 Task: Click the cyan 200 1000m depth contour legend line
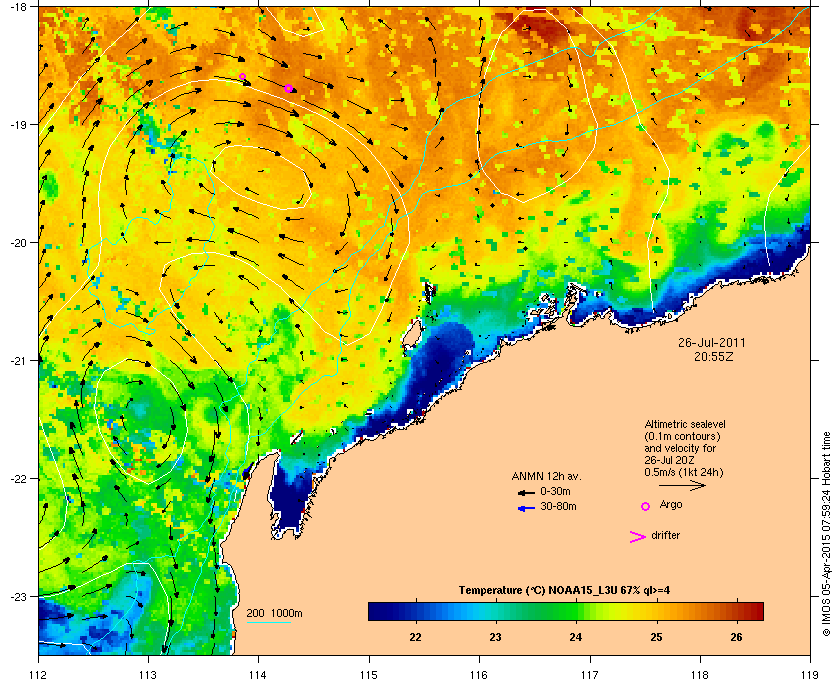click(268, 623)
